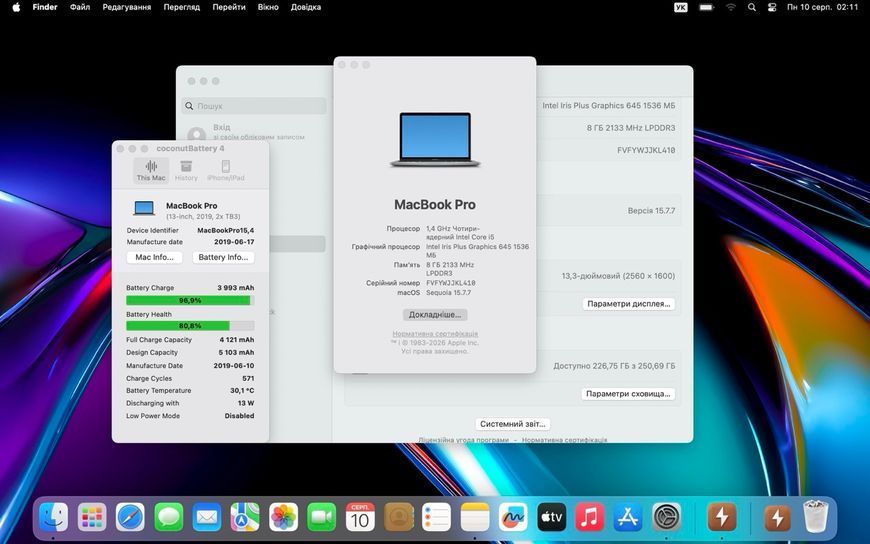Click the Mac Info... button
The height and width of the screenshot is (544, 870).
tap(154, 257)
